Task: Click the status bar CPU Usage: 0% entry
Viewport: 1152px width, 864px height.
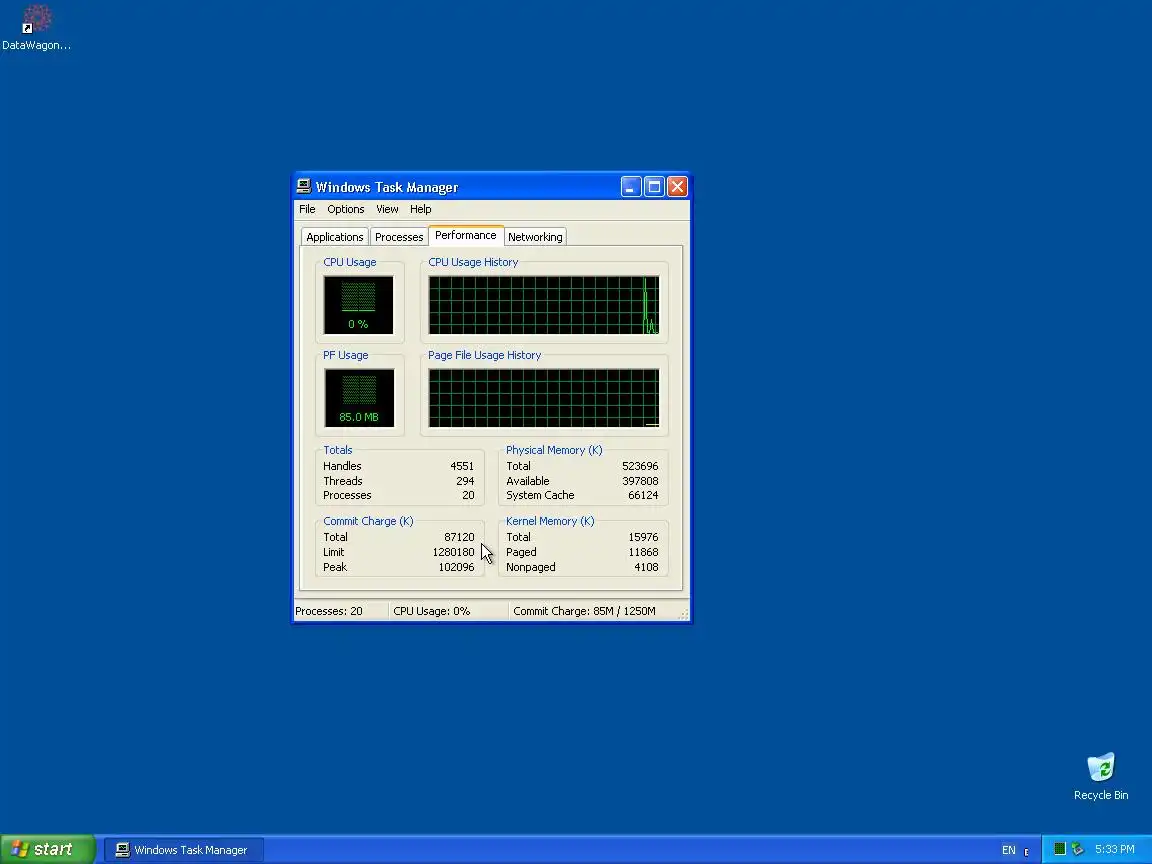Action: (448, 611)
